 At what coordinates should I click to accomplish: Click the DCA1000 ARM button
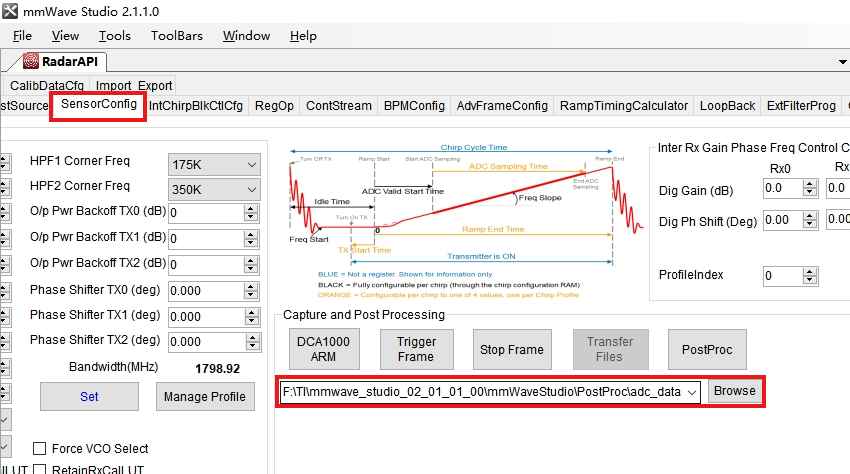point(324,349)
